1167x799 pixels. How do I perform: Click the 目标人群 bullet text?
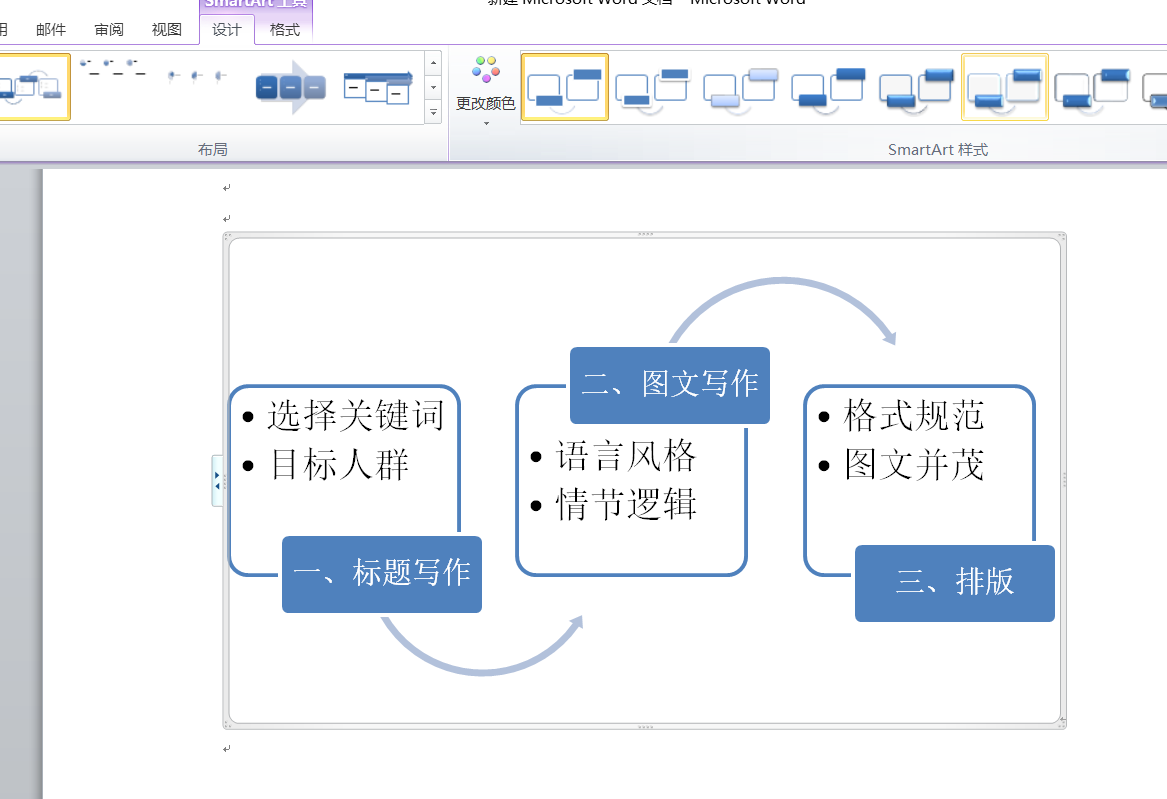coord(339,465)
